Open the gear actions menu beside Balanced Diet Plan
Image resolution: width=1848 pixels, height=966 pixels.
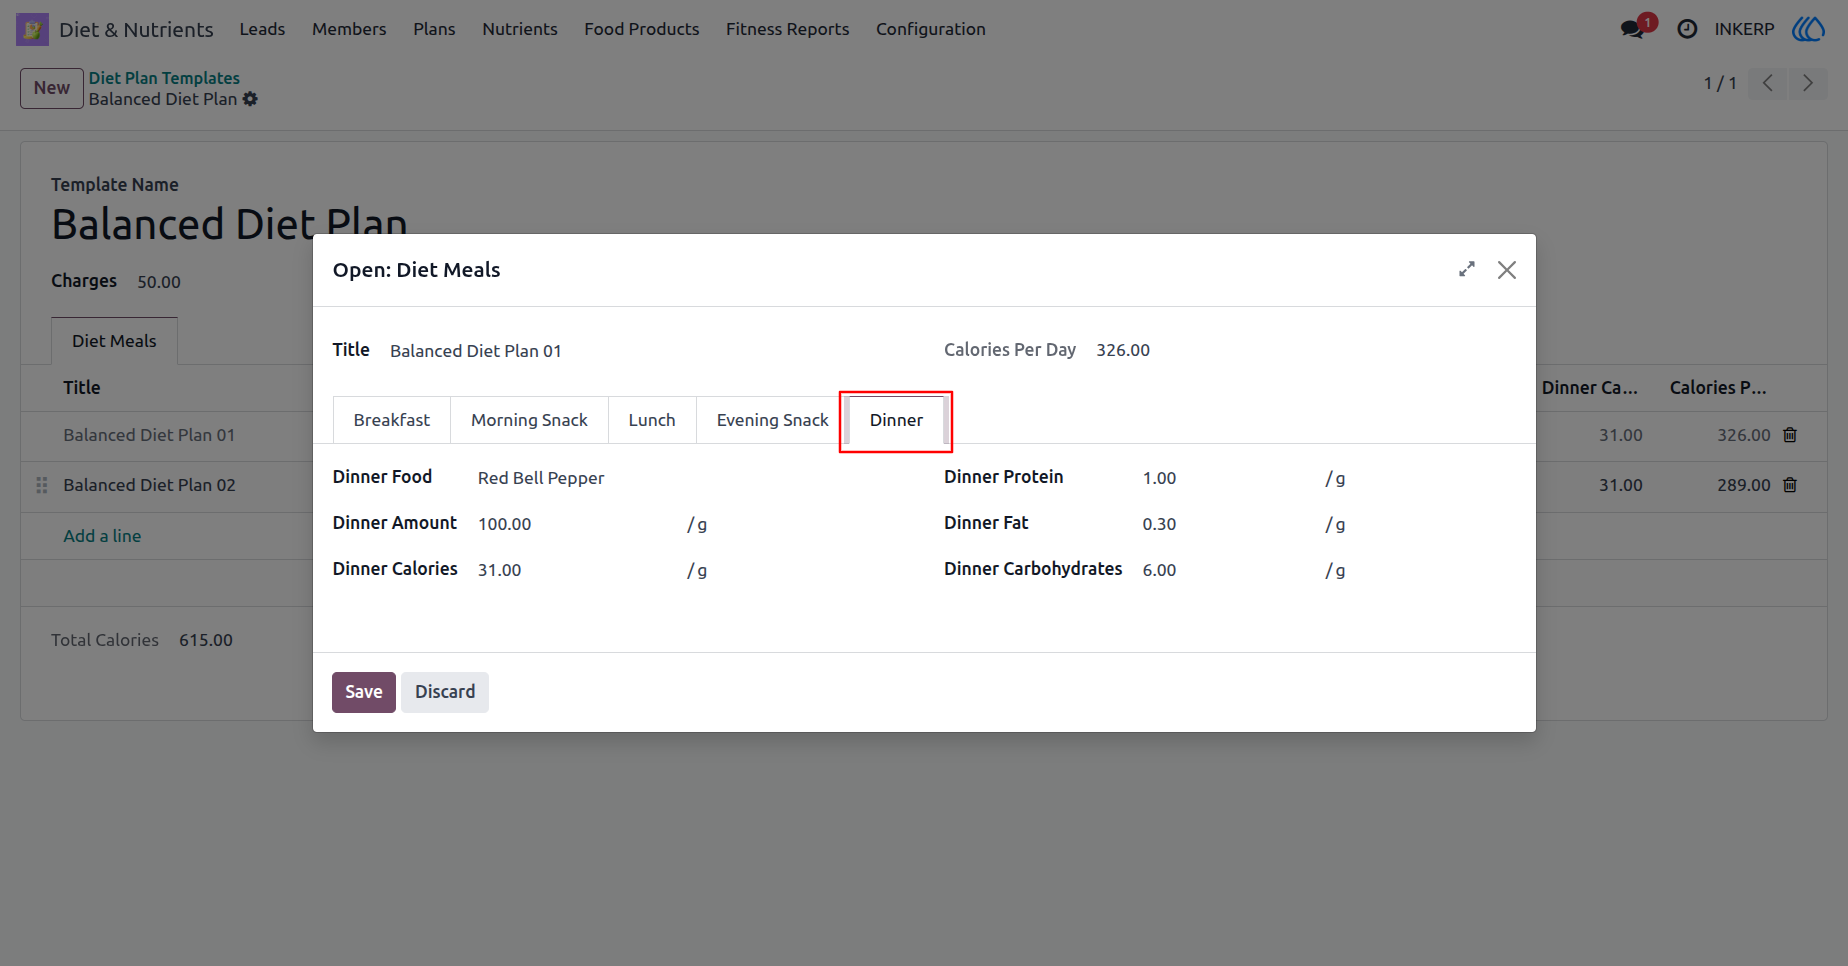(250, 99)
